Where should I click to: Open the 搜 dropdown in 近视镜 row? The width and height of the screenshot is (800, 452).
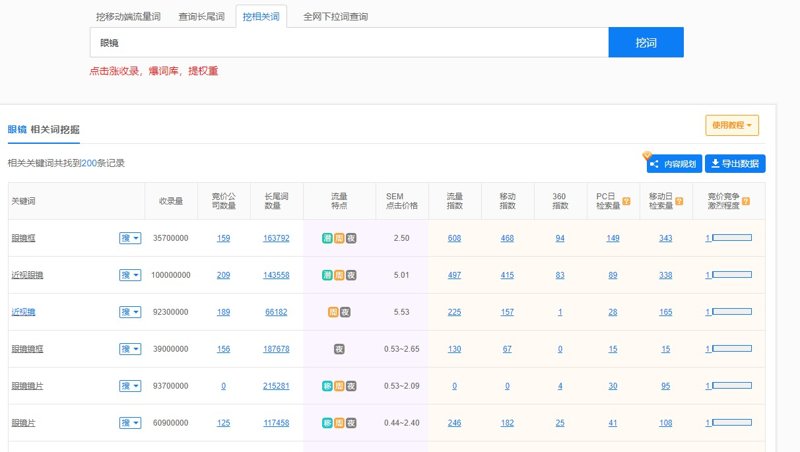[x=130, y=312]
